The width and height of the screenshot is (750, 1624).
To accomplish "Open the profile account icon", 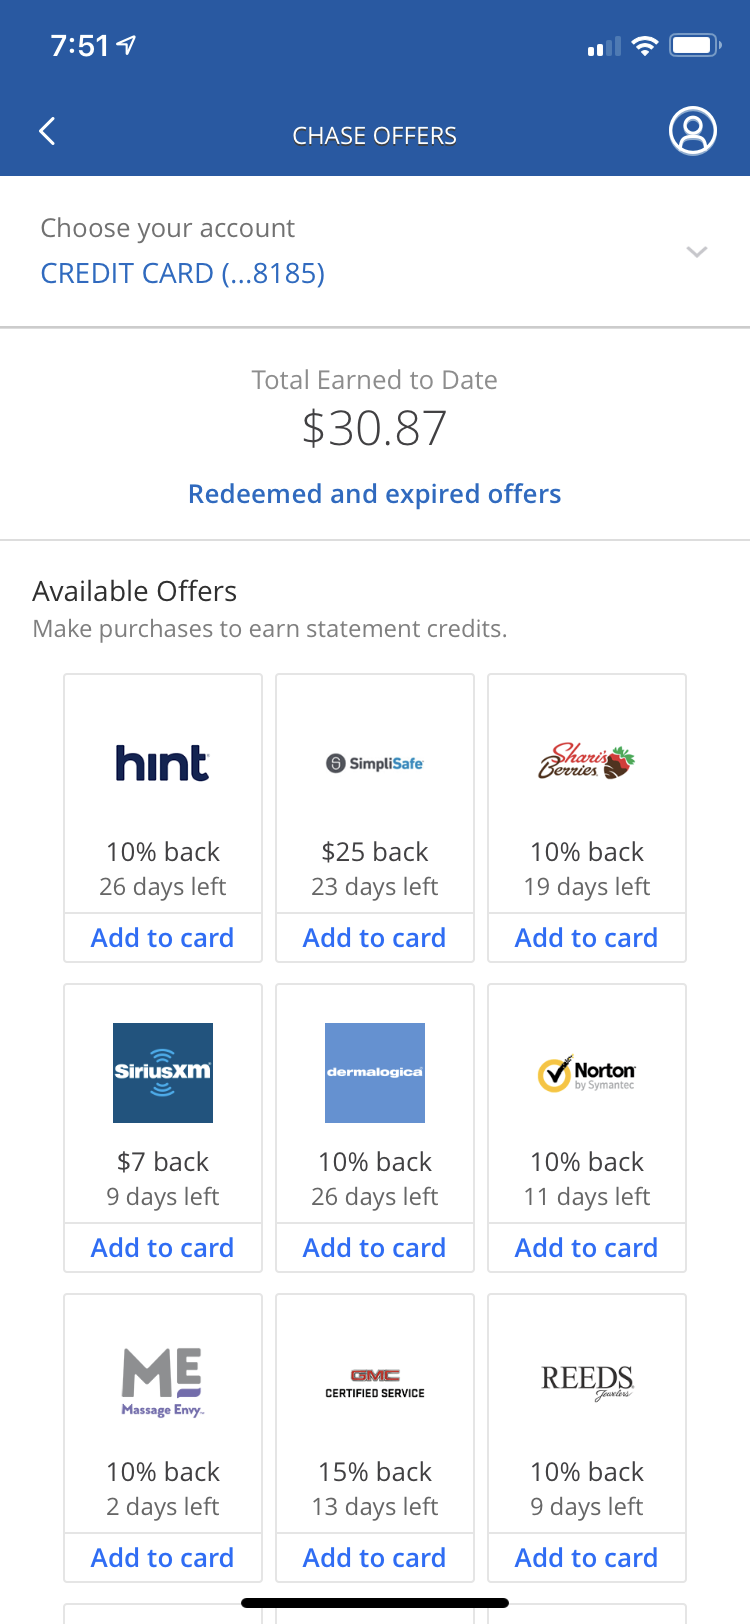I will (x=692, y=131).
